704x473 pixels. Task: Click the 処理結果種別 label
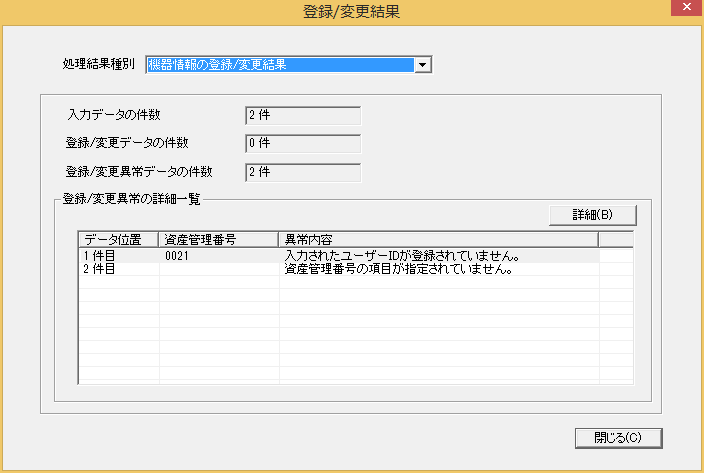[98, 64]
